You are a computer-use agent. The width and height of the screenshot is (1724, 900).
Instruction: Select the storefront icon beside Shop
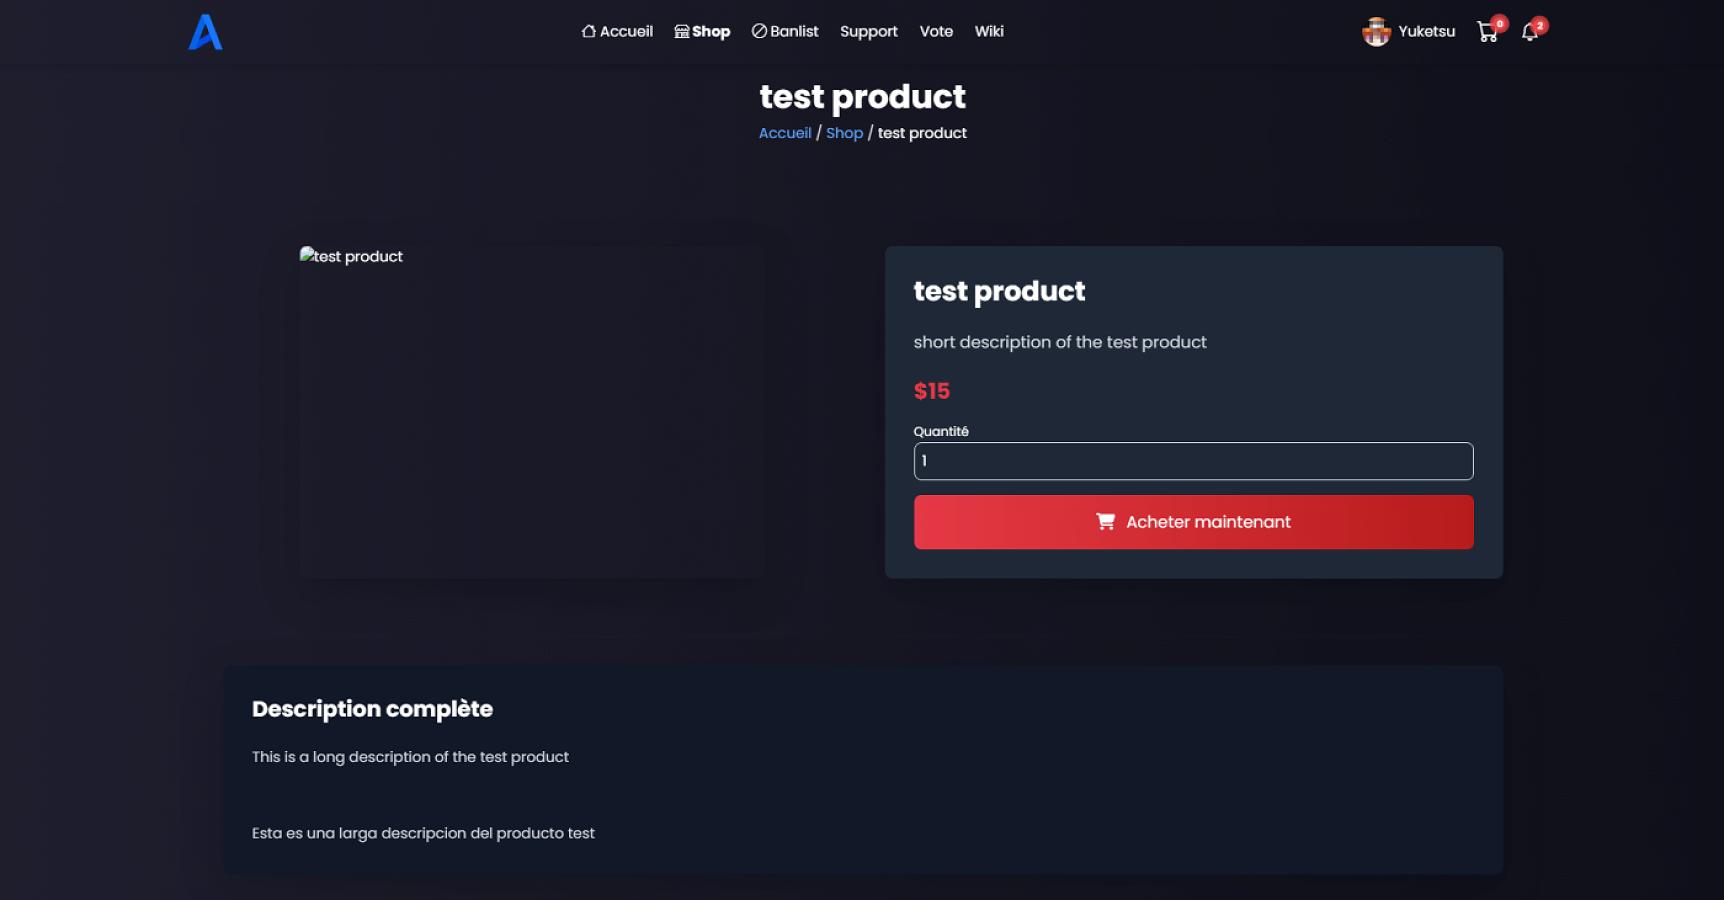[680, 31]
